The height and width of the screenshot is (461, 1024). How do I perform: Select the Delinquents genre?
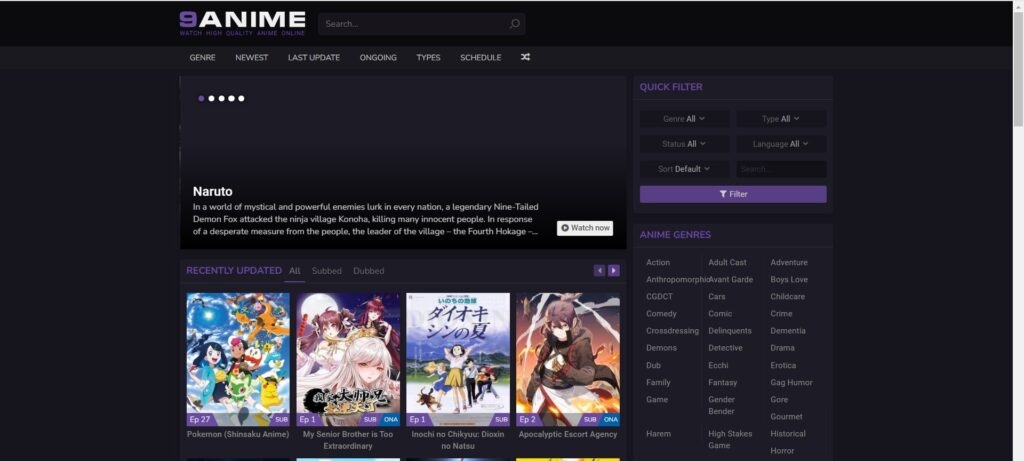[729, 330]
